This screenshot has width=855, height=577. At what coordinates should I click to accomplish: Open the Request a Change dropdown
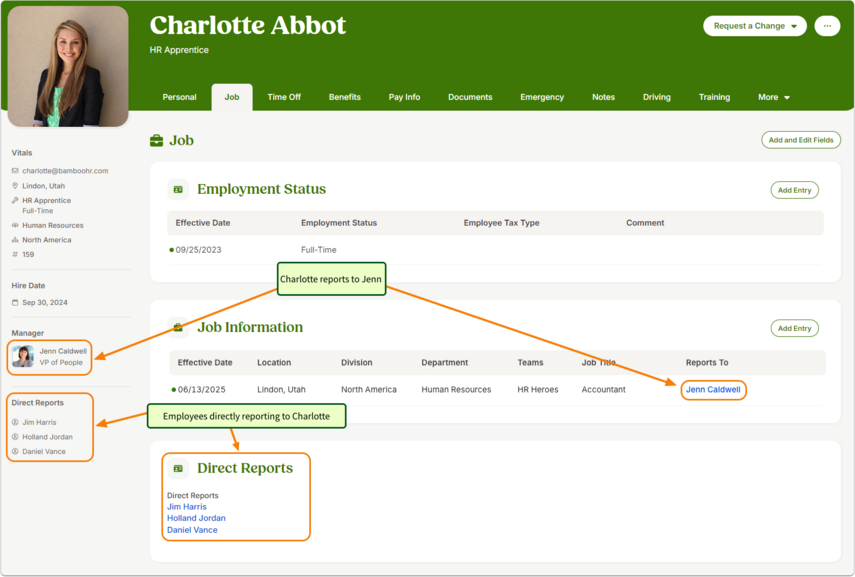point(755,26)
